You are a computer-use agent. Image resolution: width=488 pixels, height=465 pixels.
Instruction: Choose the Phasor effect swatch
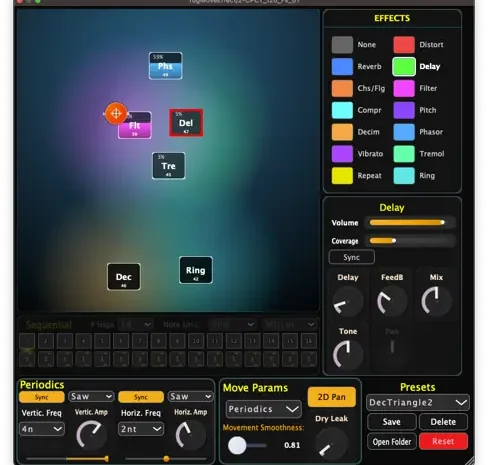tap(404, 132)
